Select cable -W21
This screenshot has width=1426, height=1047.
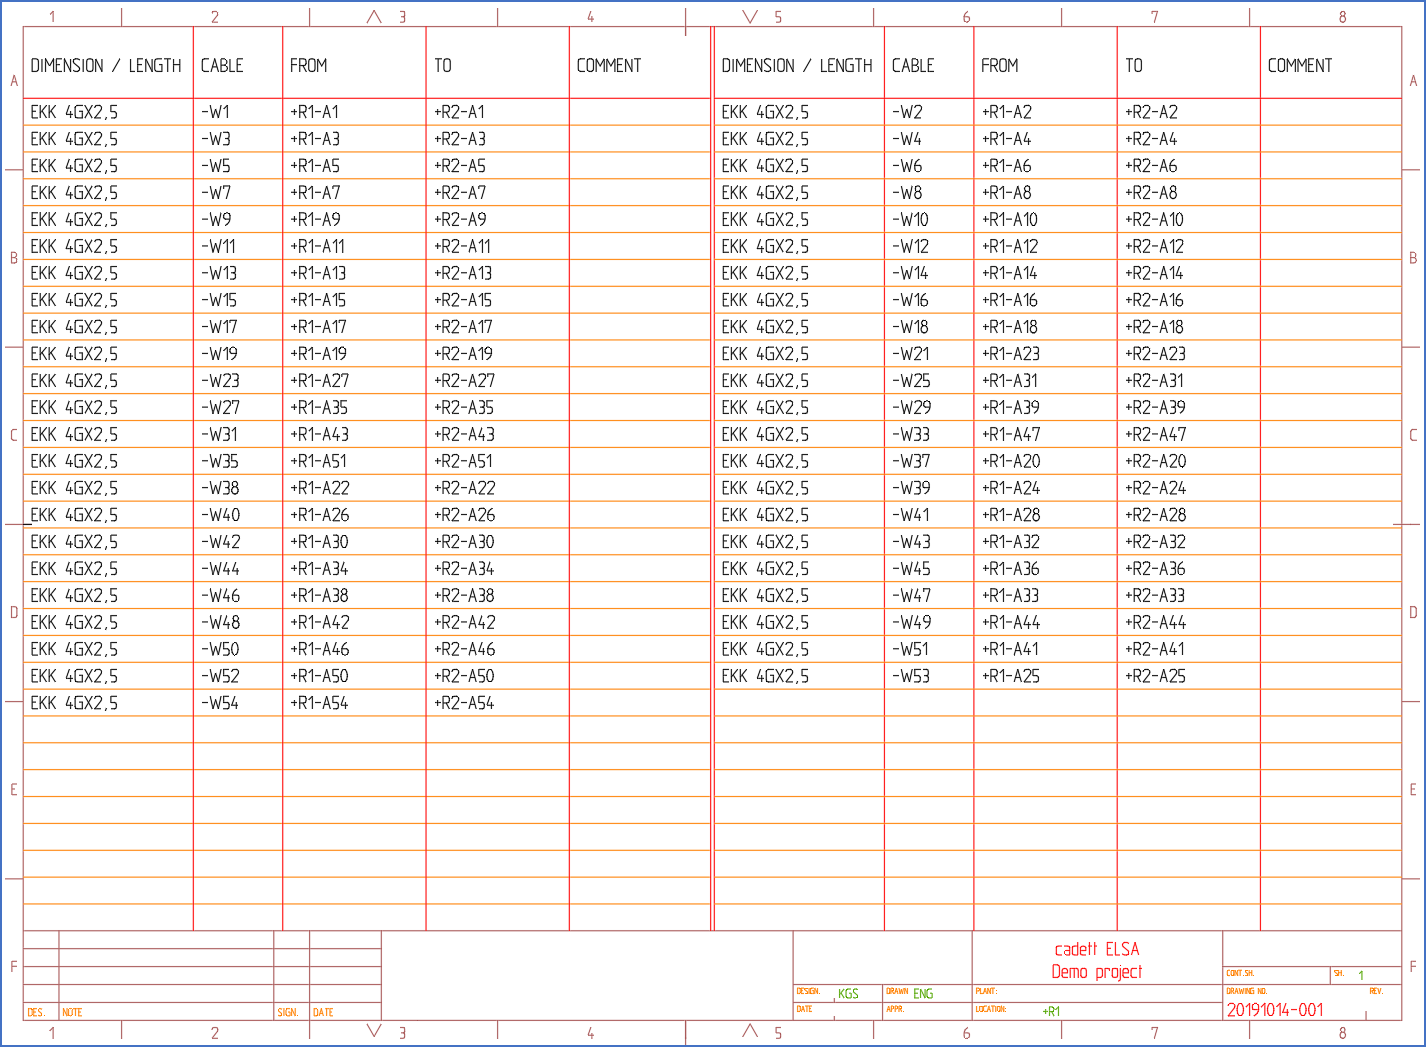pos(910,355)
